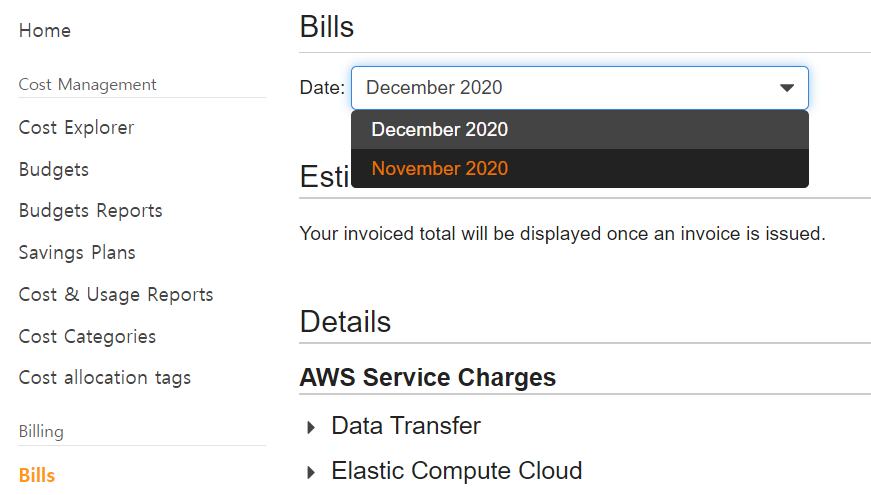Click the Cost Management section header
This screenshot has width=871, height=495.
88,85
